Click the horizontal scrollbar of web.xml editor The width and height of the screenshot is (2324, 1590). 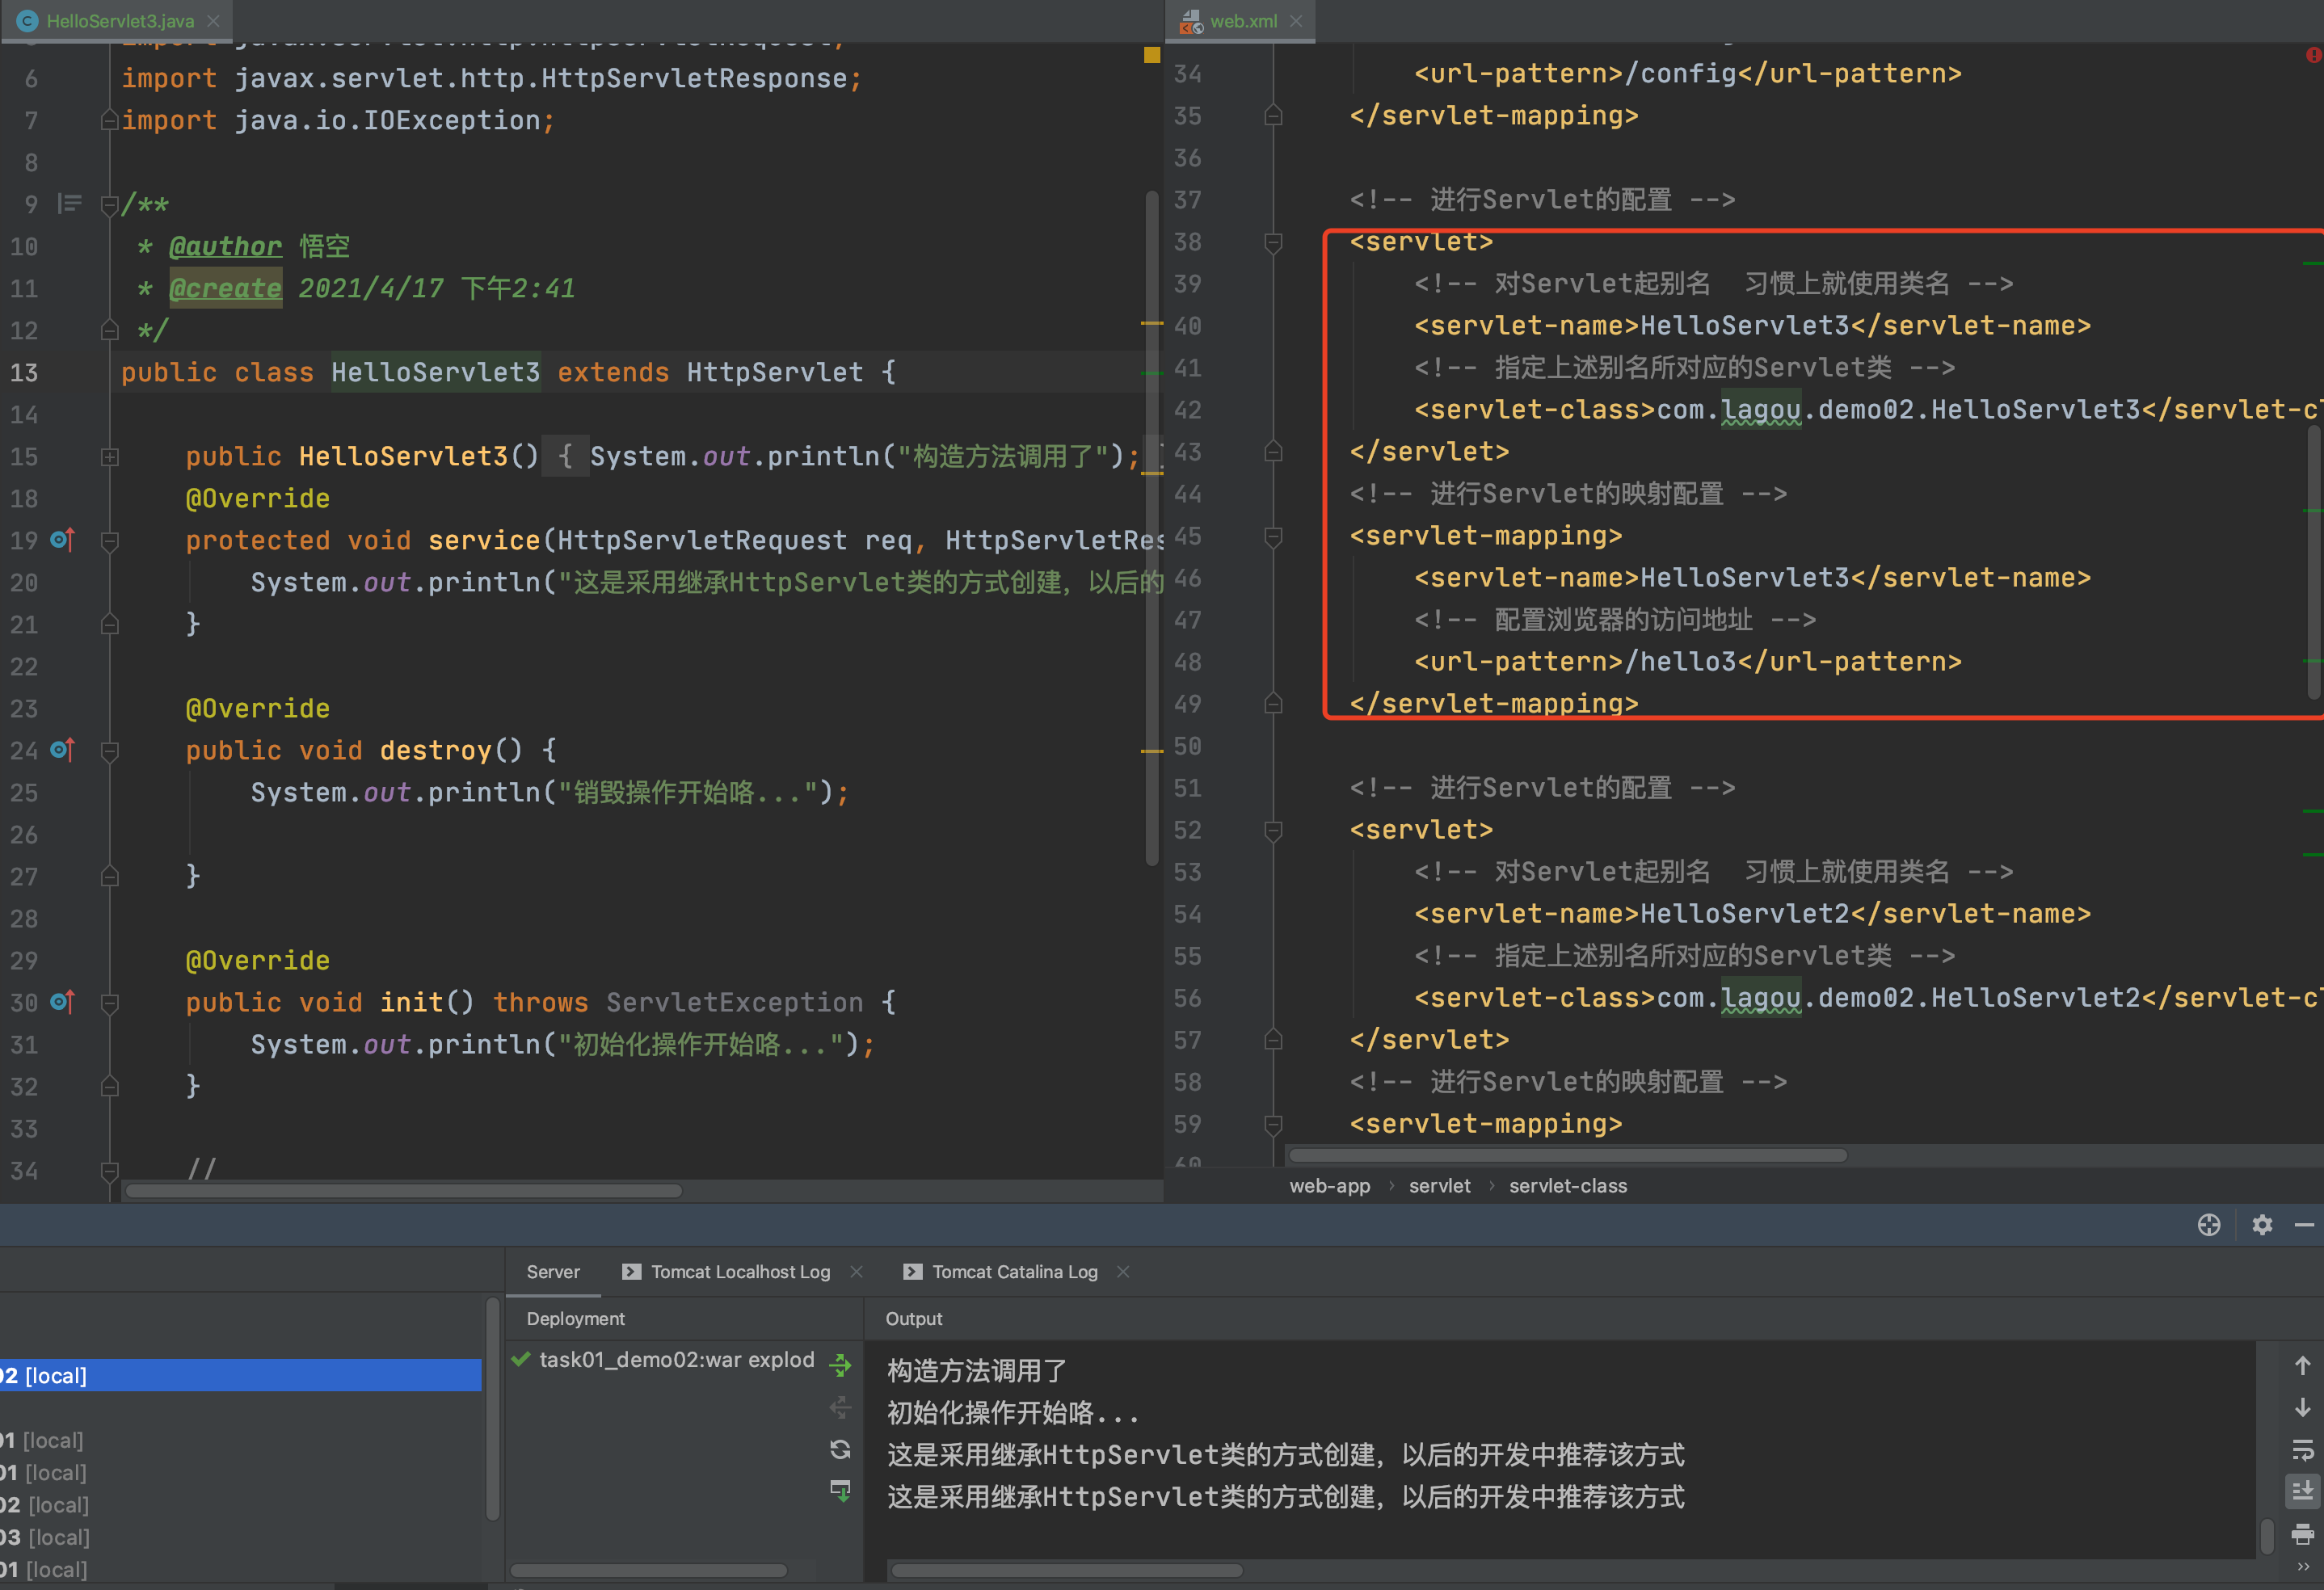(x=1568, y=1155)
